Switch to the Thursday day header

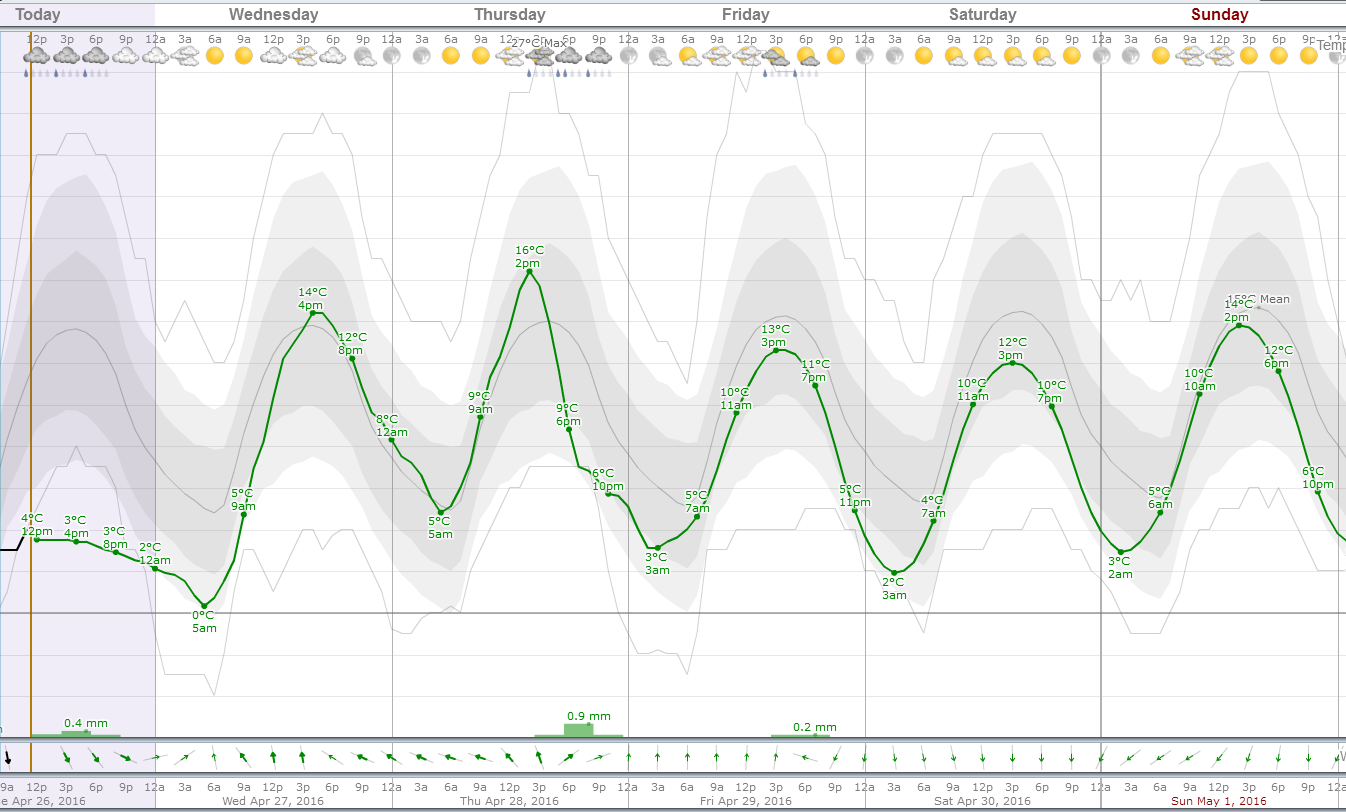(510, 14)
